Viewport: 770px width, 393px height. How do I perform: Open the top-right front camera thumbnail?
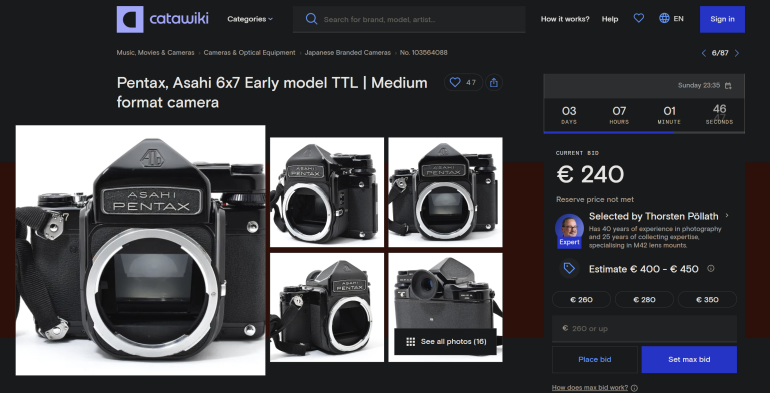click(445, 192)
